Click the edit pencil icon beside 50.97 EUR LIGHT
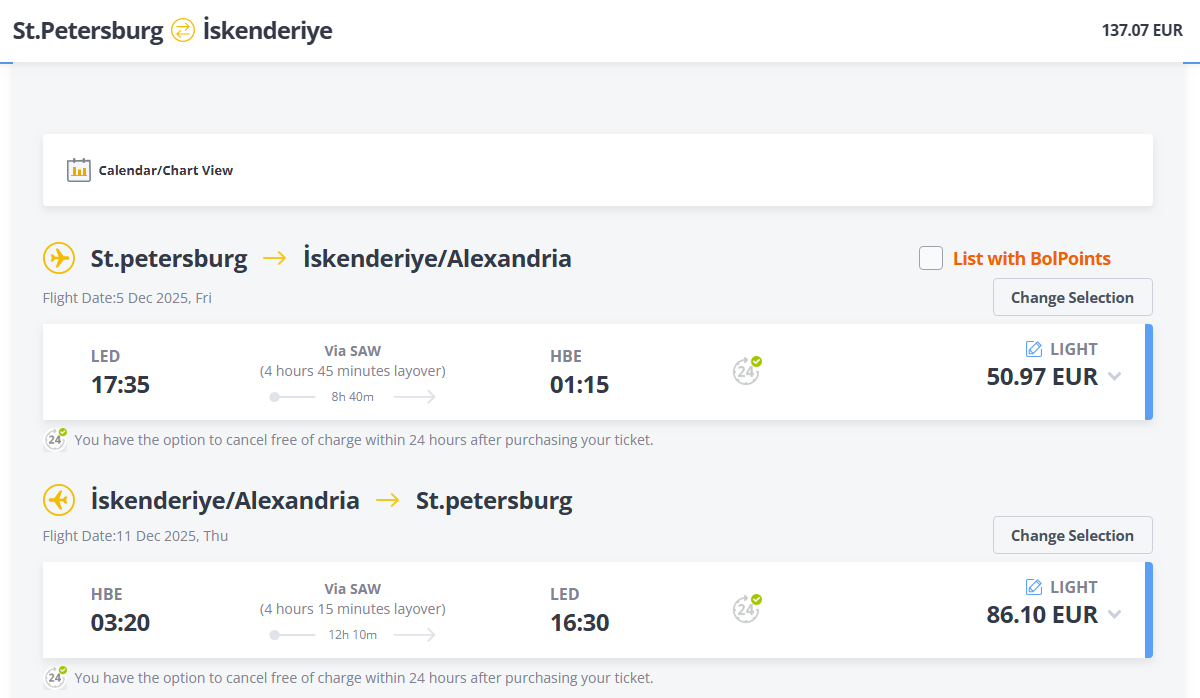1200x698 pixels. point(1034,349)
